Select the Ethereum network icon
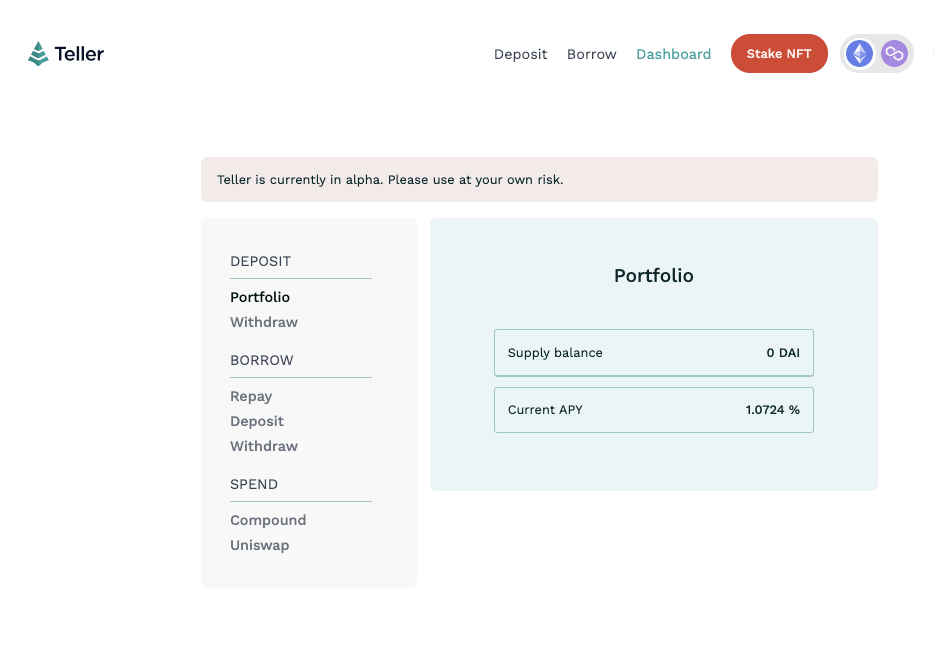Screen dimensions: 934x645 (x=859, y=54)
